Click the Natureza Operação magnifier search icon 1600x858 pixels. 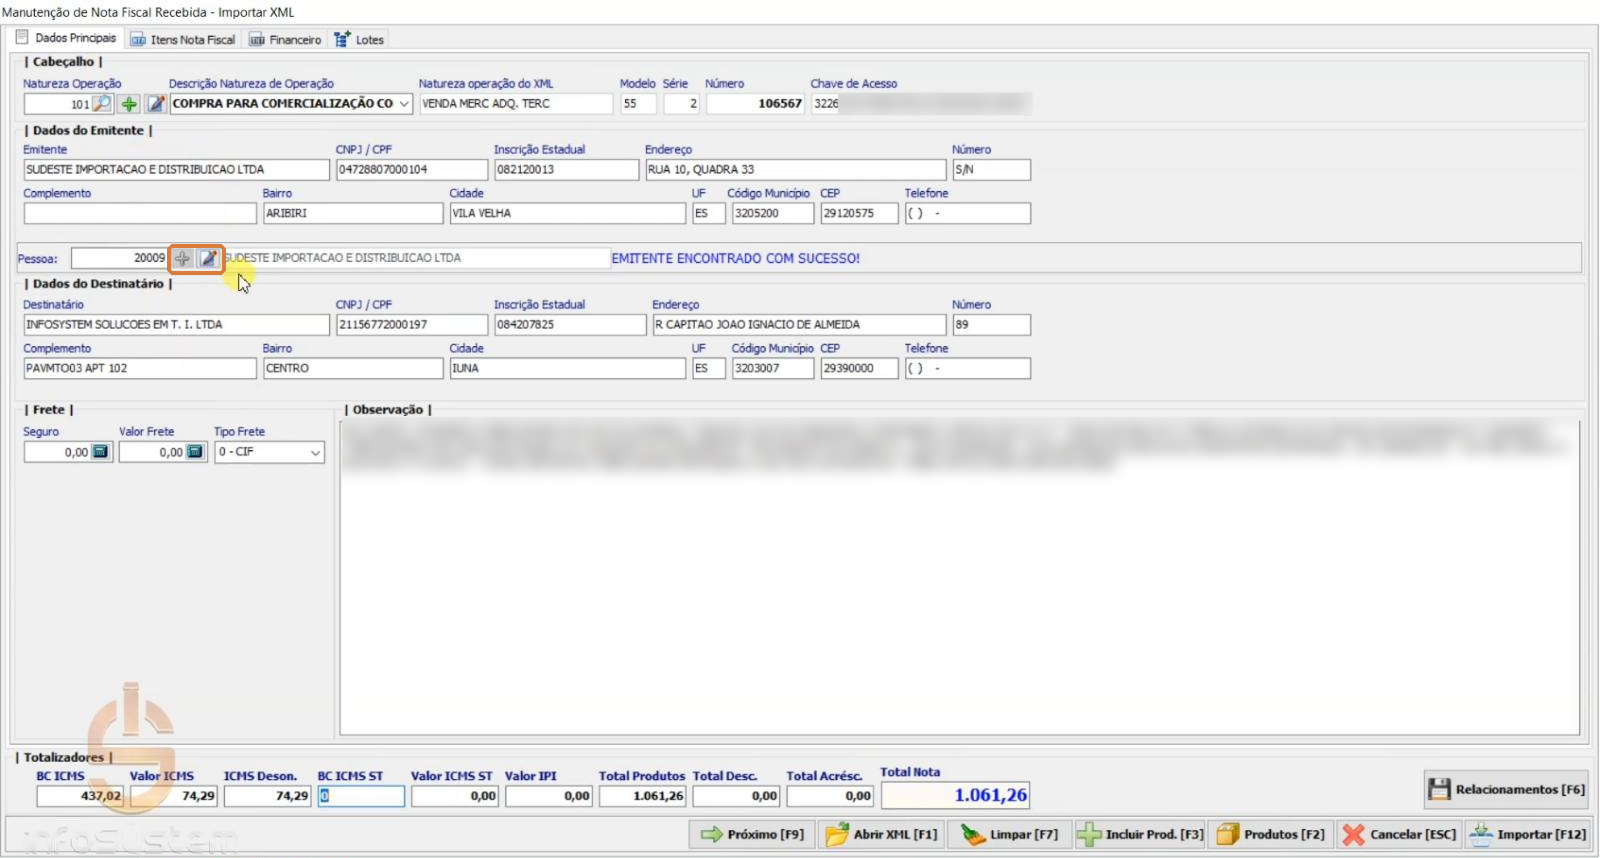coord(102,104)
